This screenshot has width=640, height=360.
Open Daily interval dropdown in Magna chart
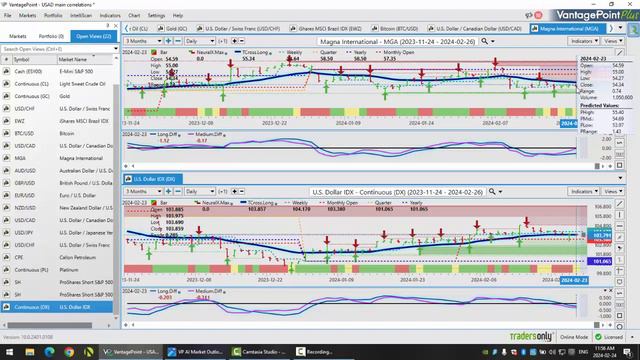pyautogui.click(x=200, y=41)
